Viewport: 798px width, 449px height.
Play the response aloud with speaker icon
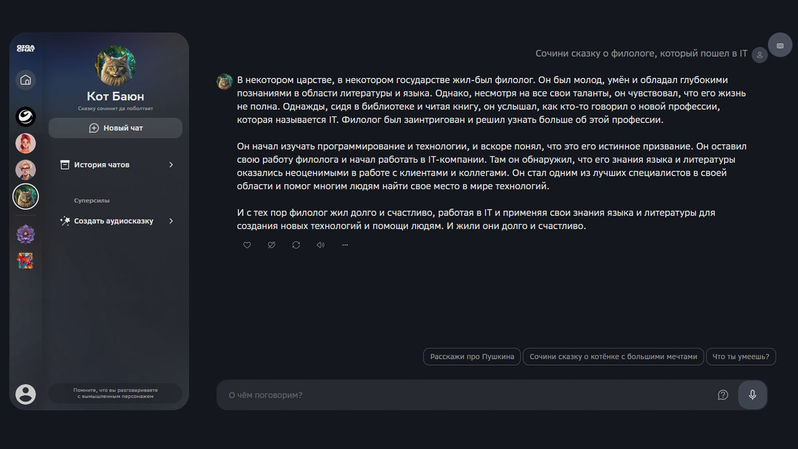click(x=320, y=245)
